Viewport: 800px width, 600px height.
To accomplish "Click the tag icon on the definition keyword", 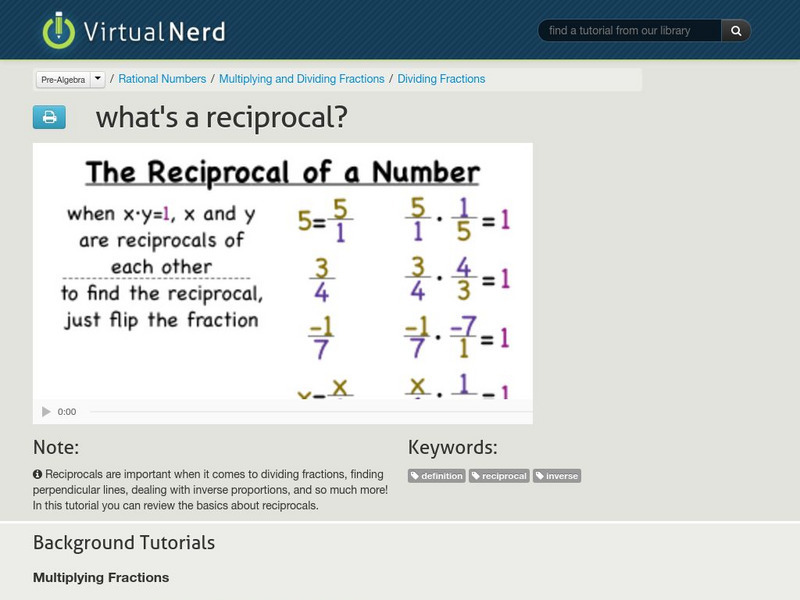I will [x=417, y=476].
